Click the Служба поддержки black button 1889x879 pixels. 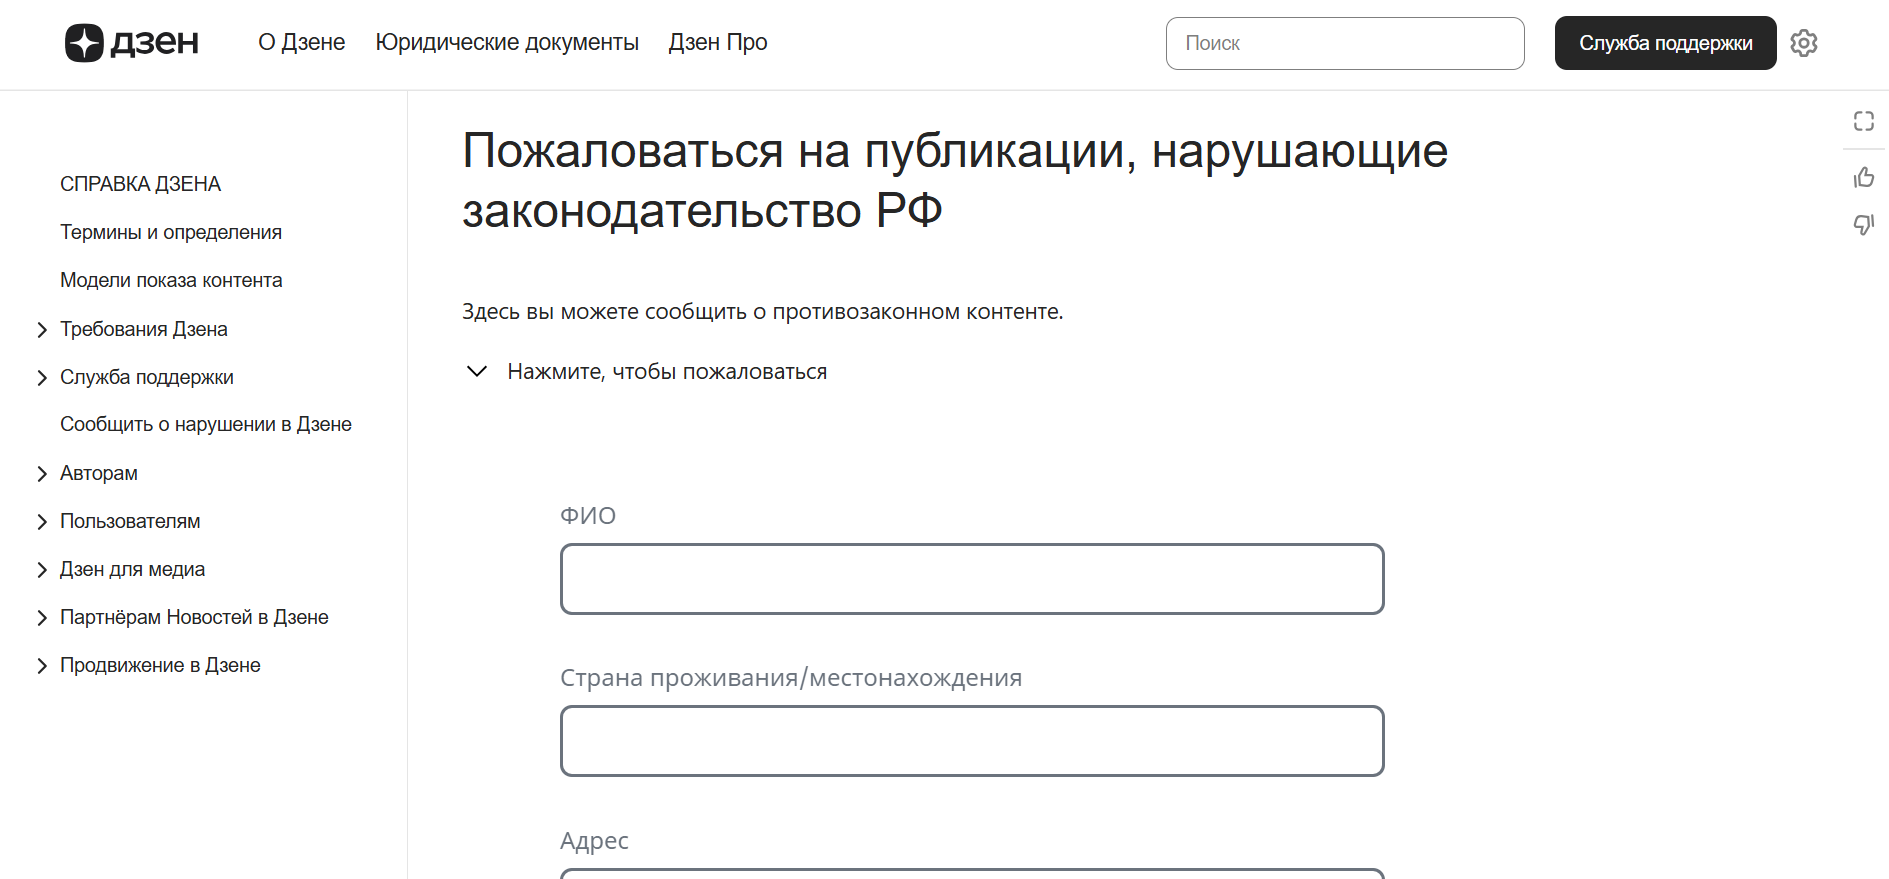tap(1665, 43)
